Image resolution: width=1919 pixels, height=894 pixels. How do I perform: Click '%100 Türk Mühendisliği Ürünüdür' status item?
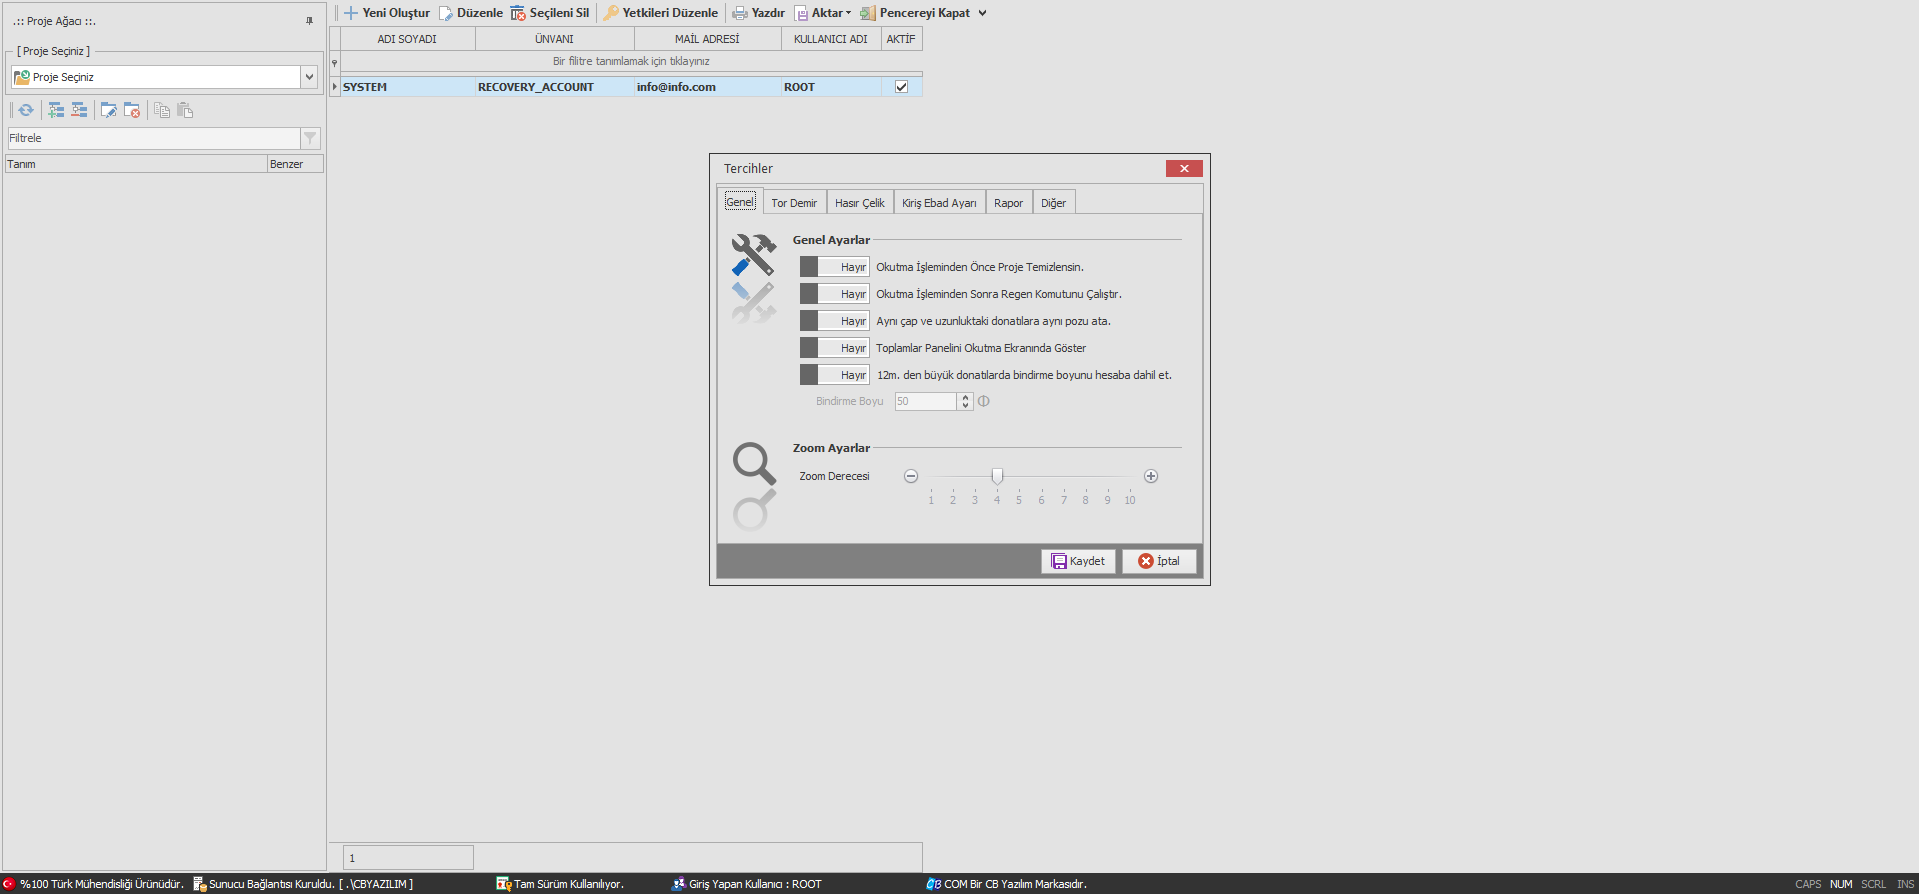94,884
